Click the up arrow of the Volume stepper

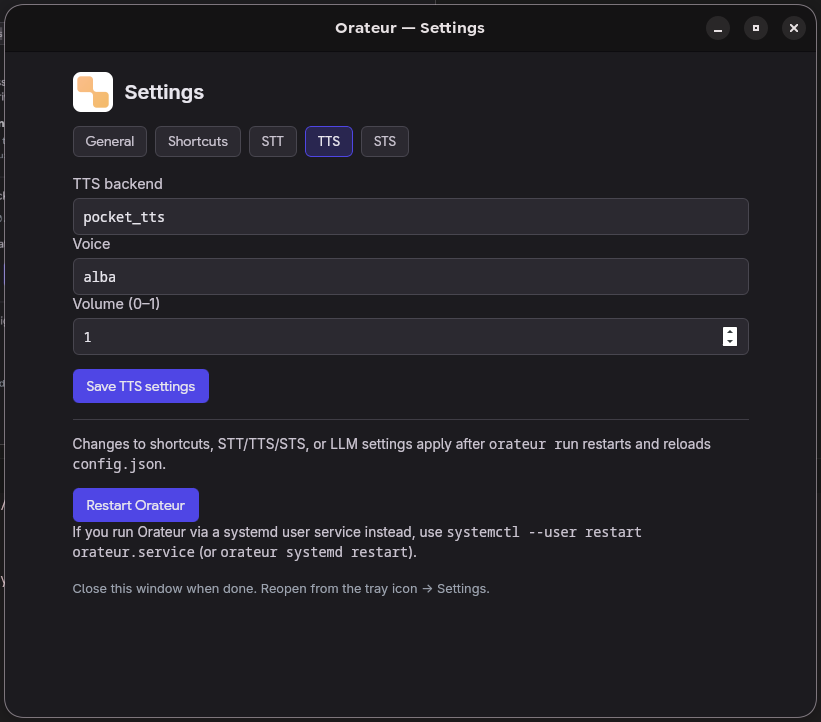732,331
